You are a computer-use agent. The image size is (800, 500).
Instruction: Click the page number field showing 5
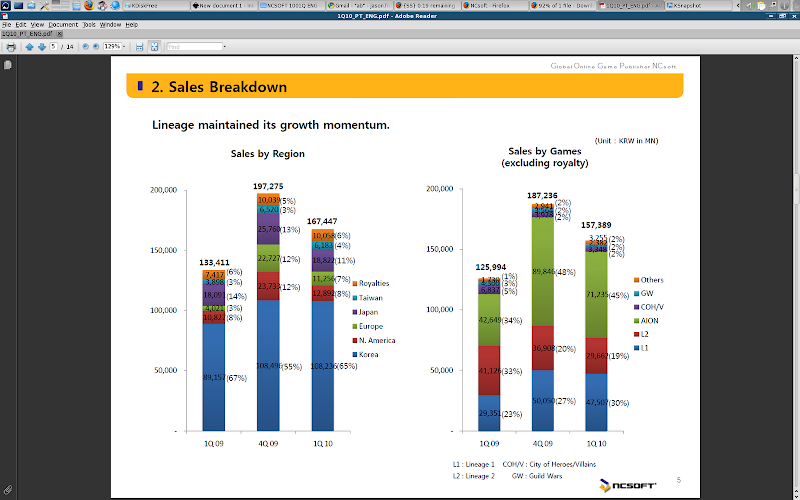coord(53,46)
